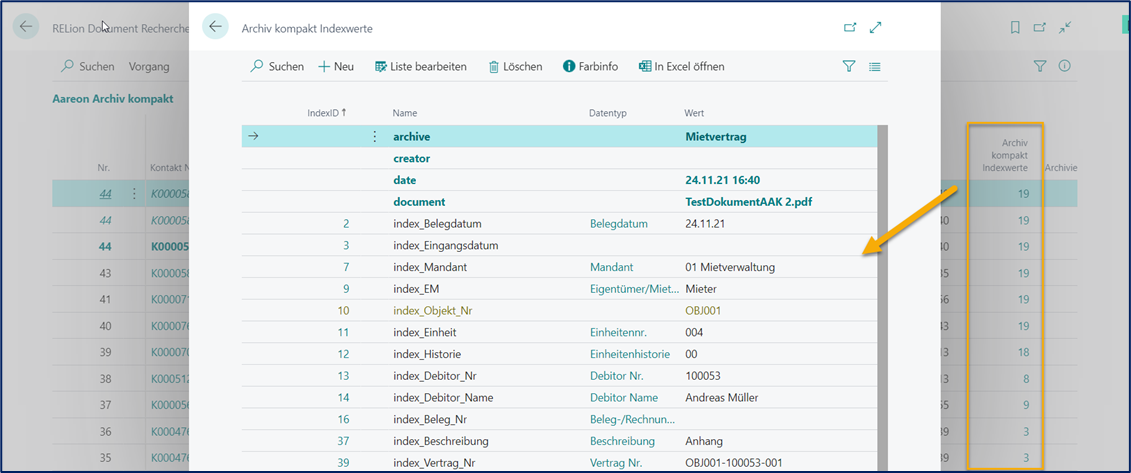Click In Excel öffnen
Screen dimensions: 1131x473
681,67
